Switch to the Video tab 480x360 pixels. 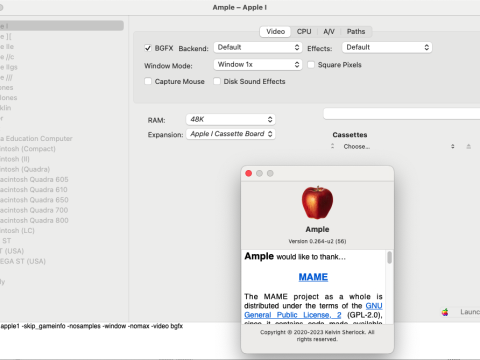[x=275, y=32]
